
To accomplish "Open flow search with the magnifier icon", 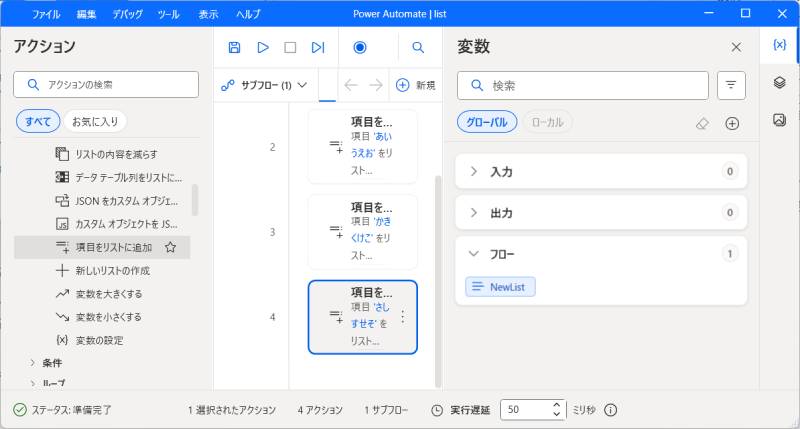I will [x=418, y=47].
